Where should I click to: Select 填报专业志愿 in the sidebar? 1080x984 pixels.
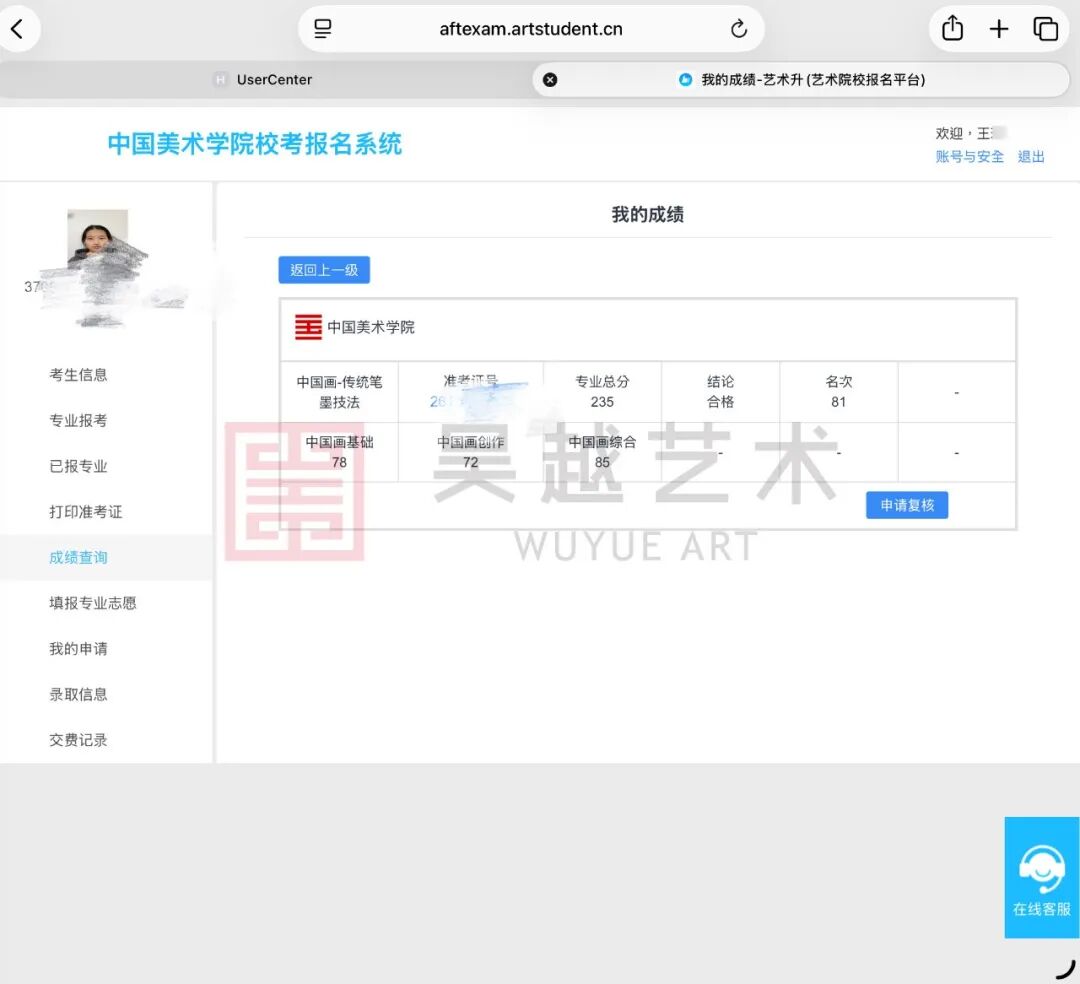click(x=92, y=603)
